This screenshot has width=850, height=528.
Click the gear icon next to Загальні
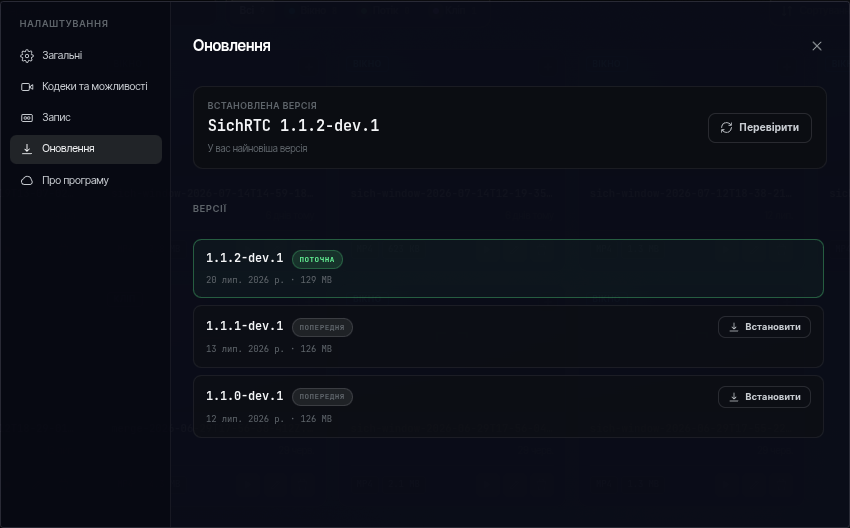(27, 56)
